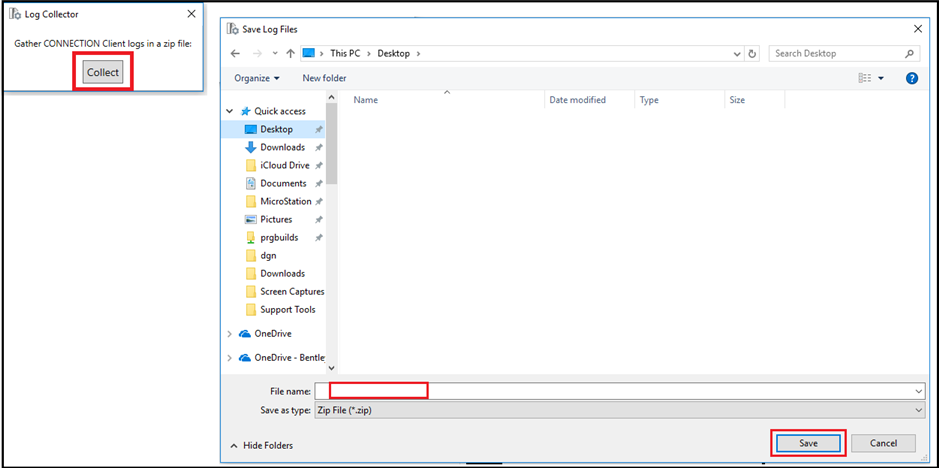Viewport: 939px width, 468px height.
Task: Open the File name history dropdown arrow
Action: click(919, 391)
